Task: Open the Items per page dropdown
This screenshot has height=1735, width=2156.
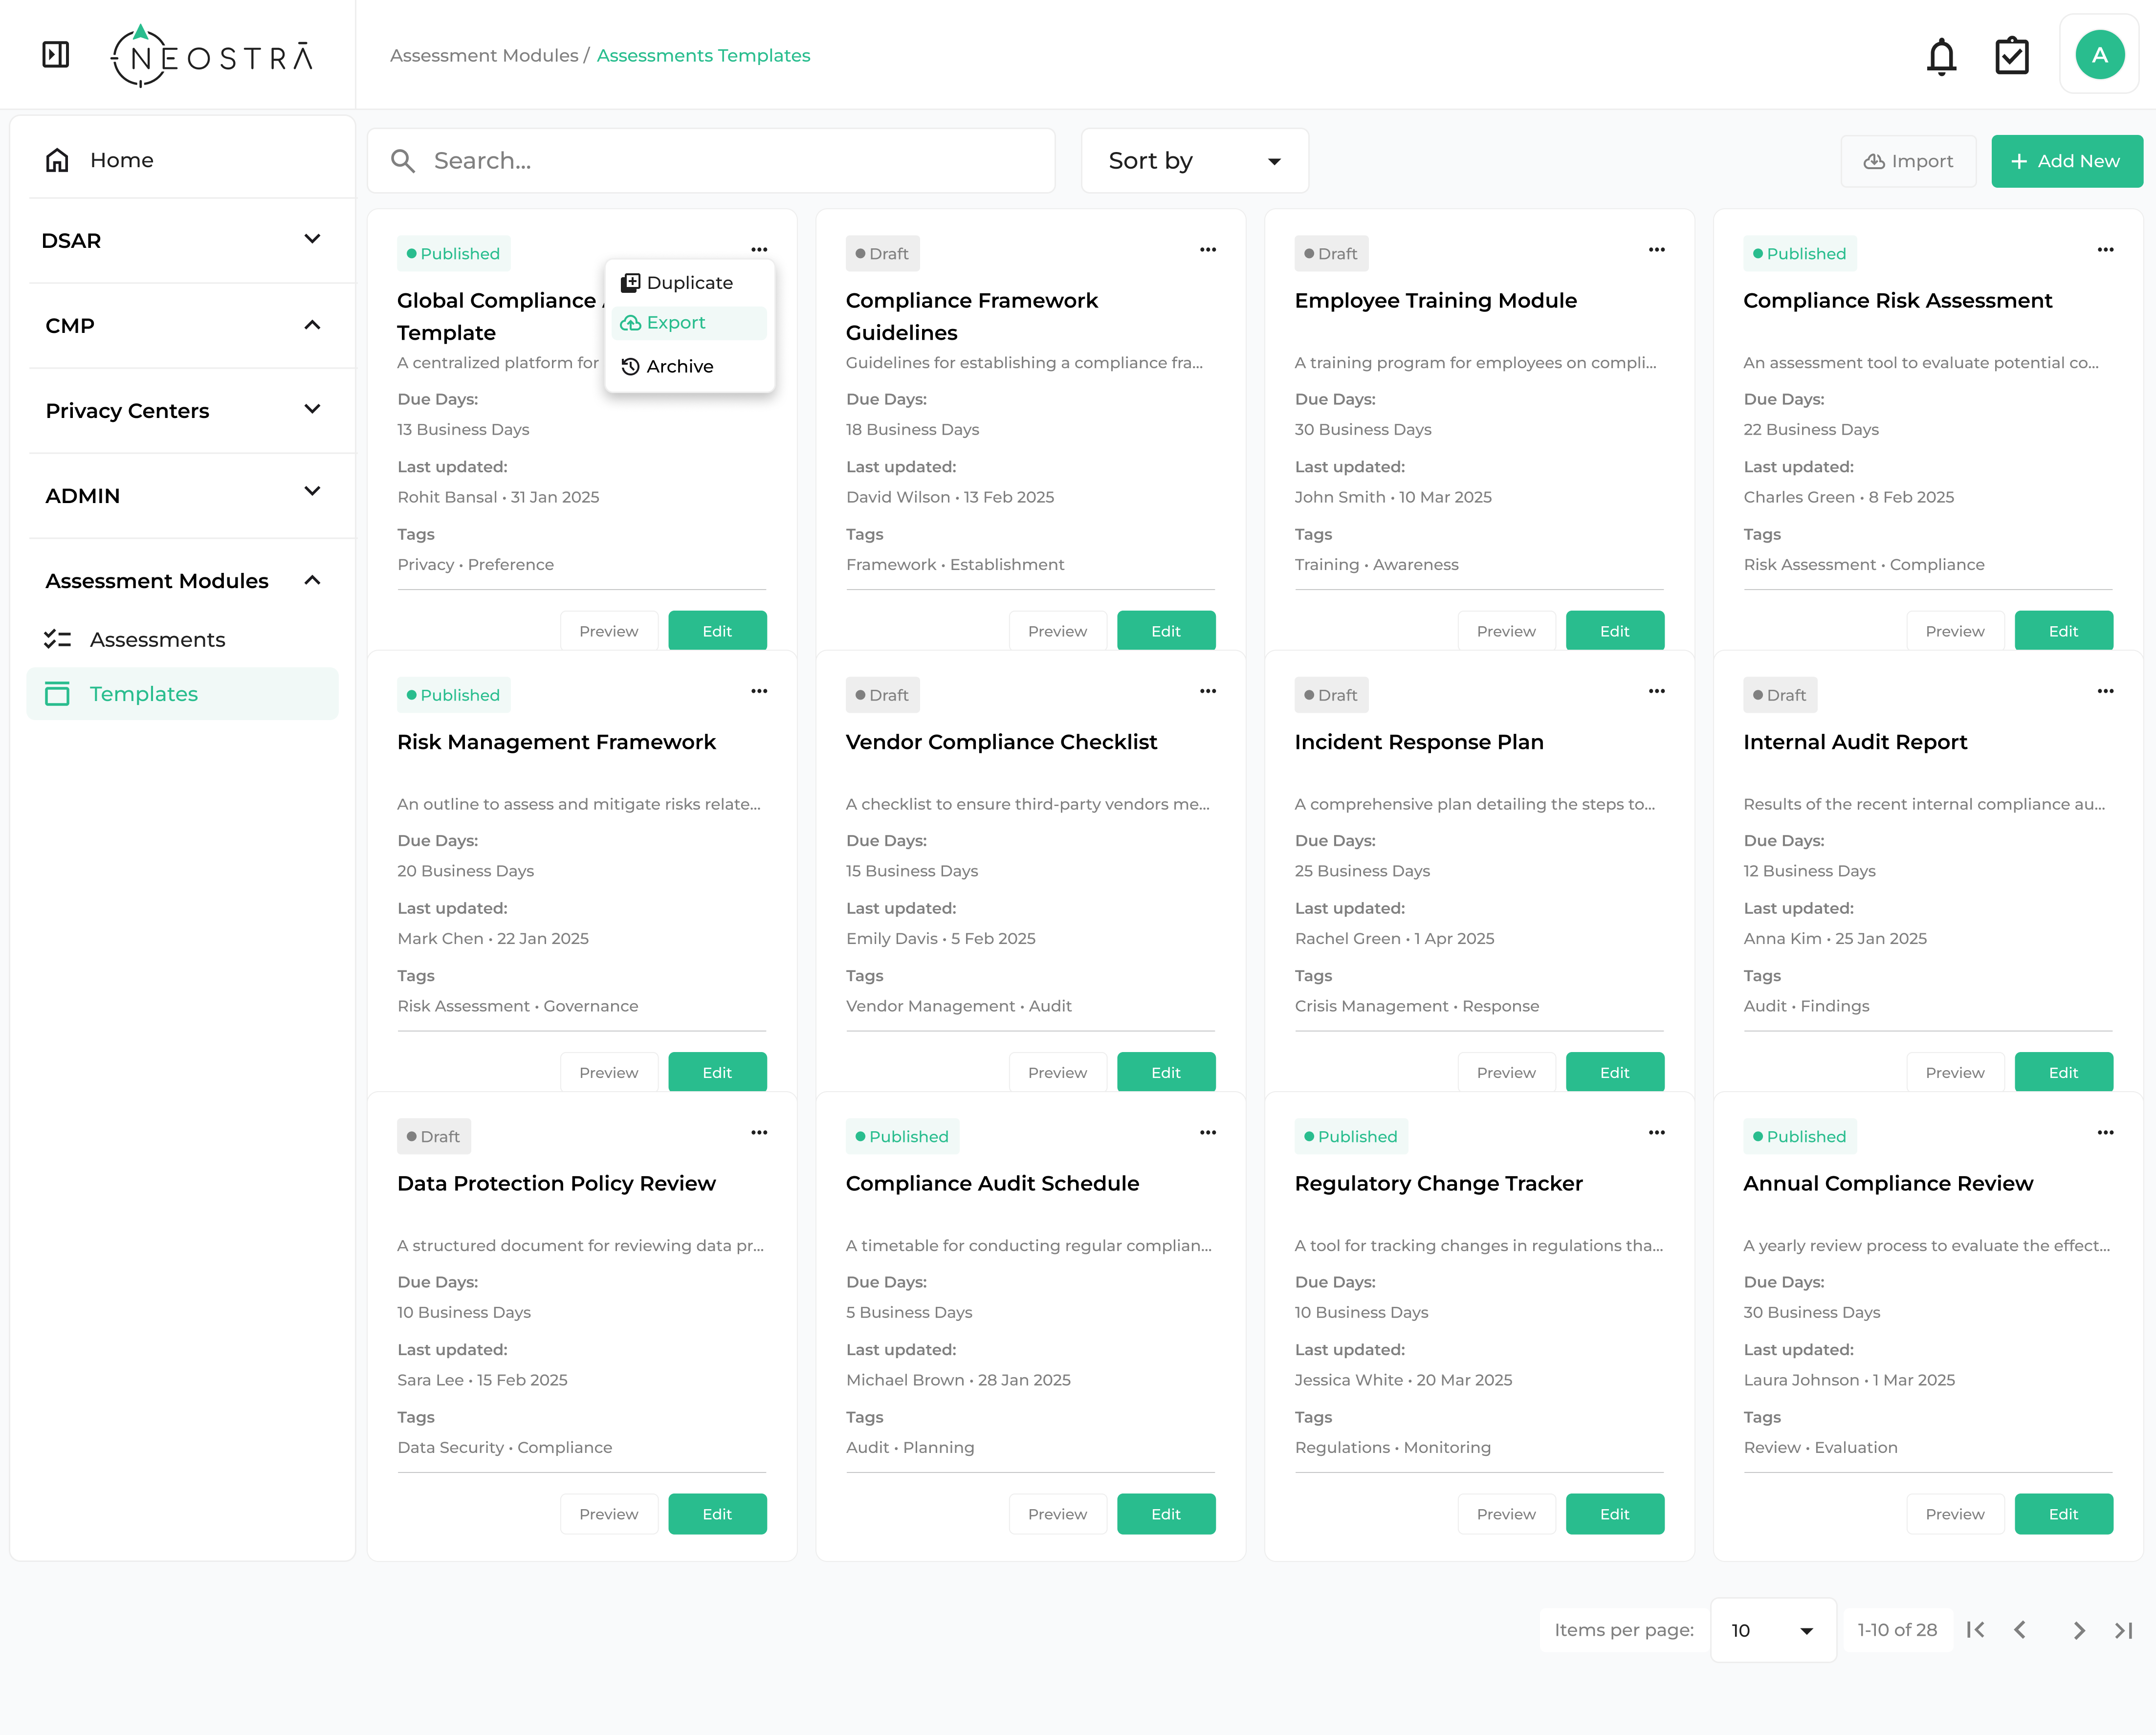Action: click(1772, 1630)
